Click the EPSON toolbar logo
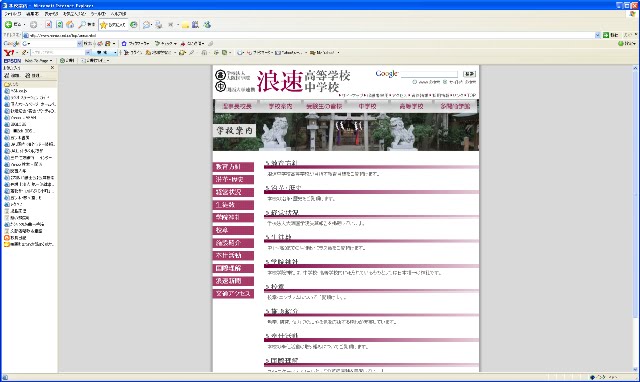The image size is (640, 382). coord(12,60)
